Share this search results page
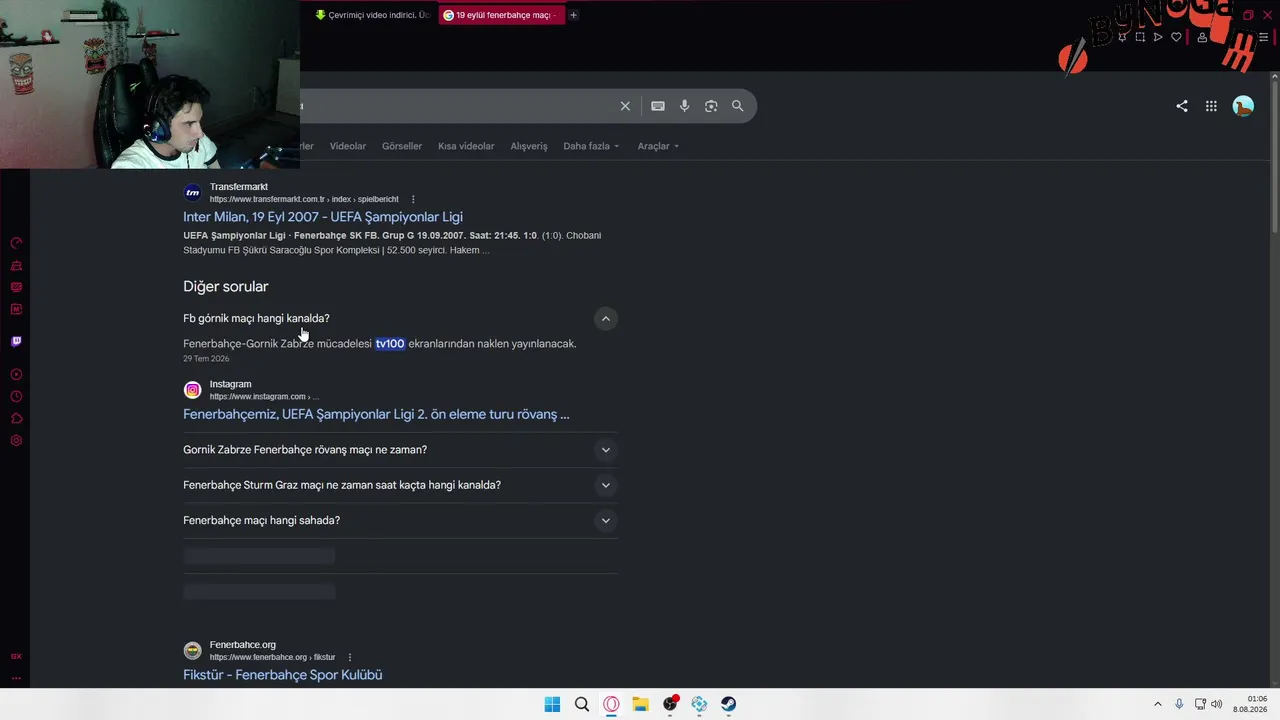 tap(1182, 106)
